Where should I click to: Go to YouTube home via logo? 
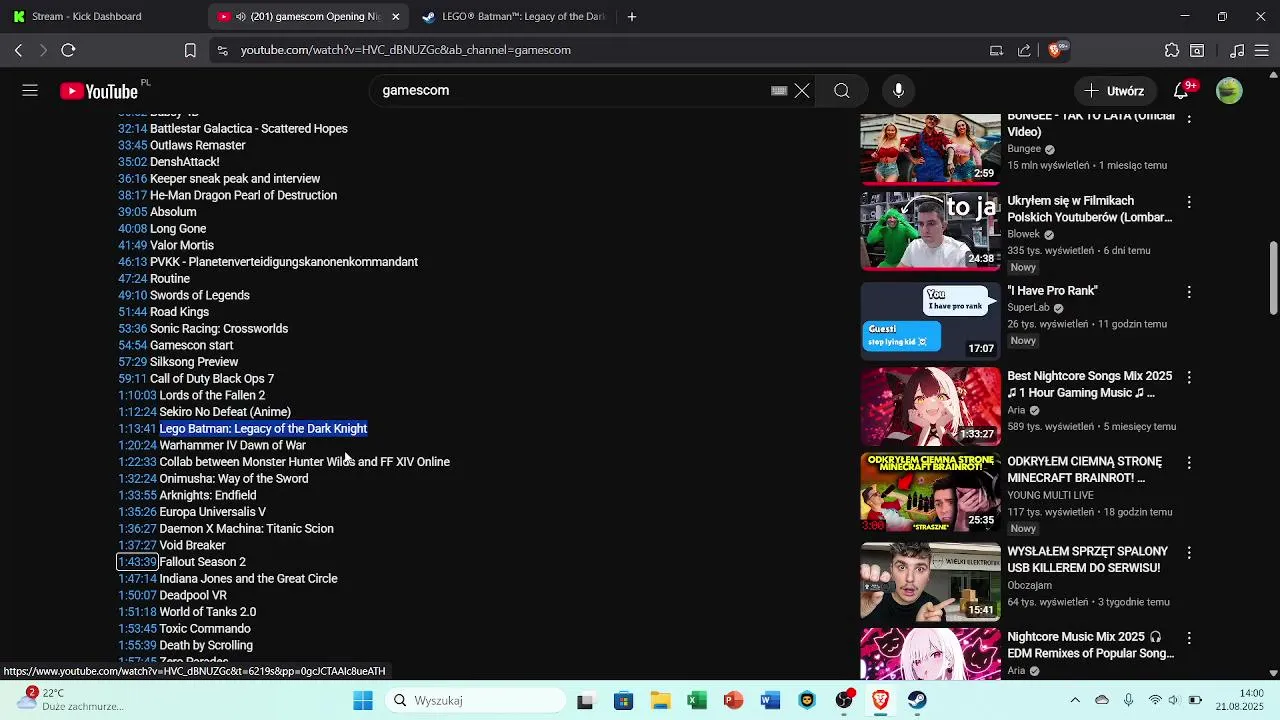98,91
